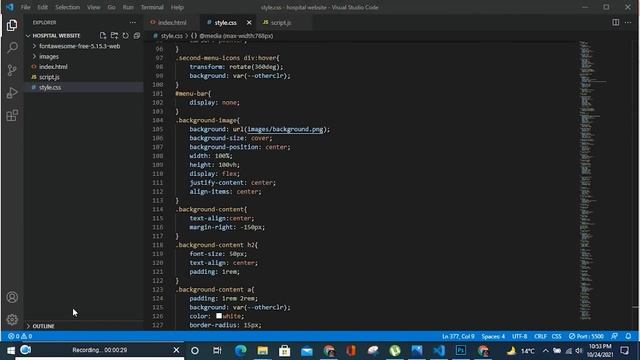Click the Refresh Explorer icon
The width and height of the screenshot is (640, 360).
coord(125,36)
